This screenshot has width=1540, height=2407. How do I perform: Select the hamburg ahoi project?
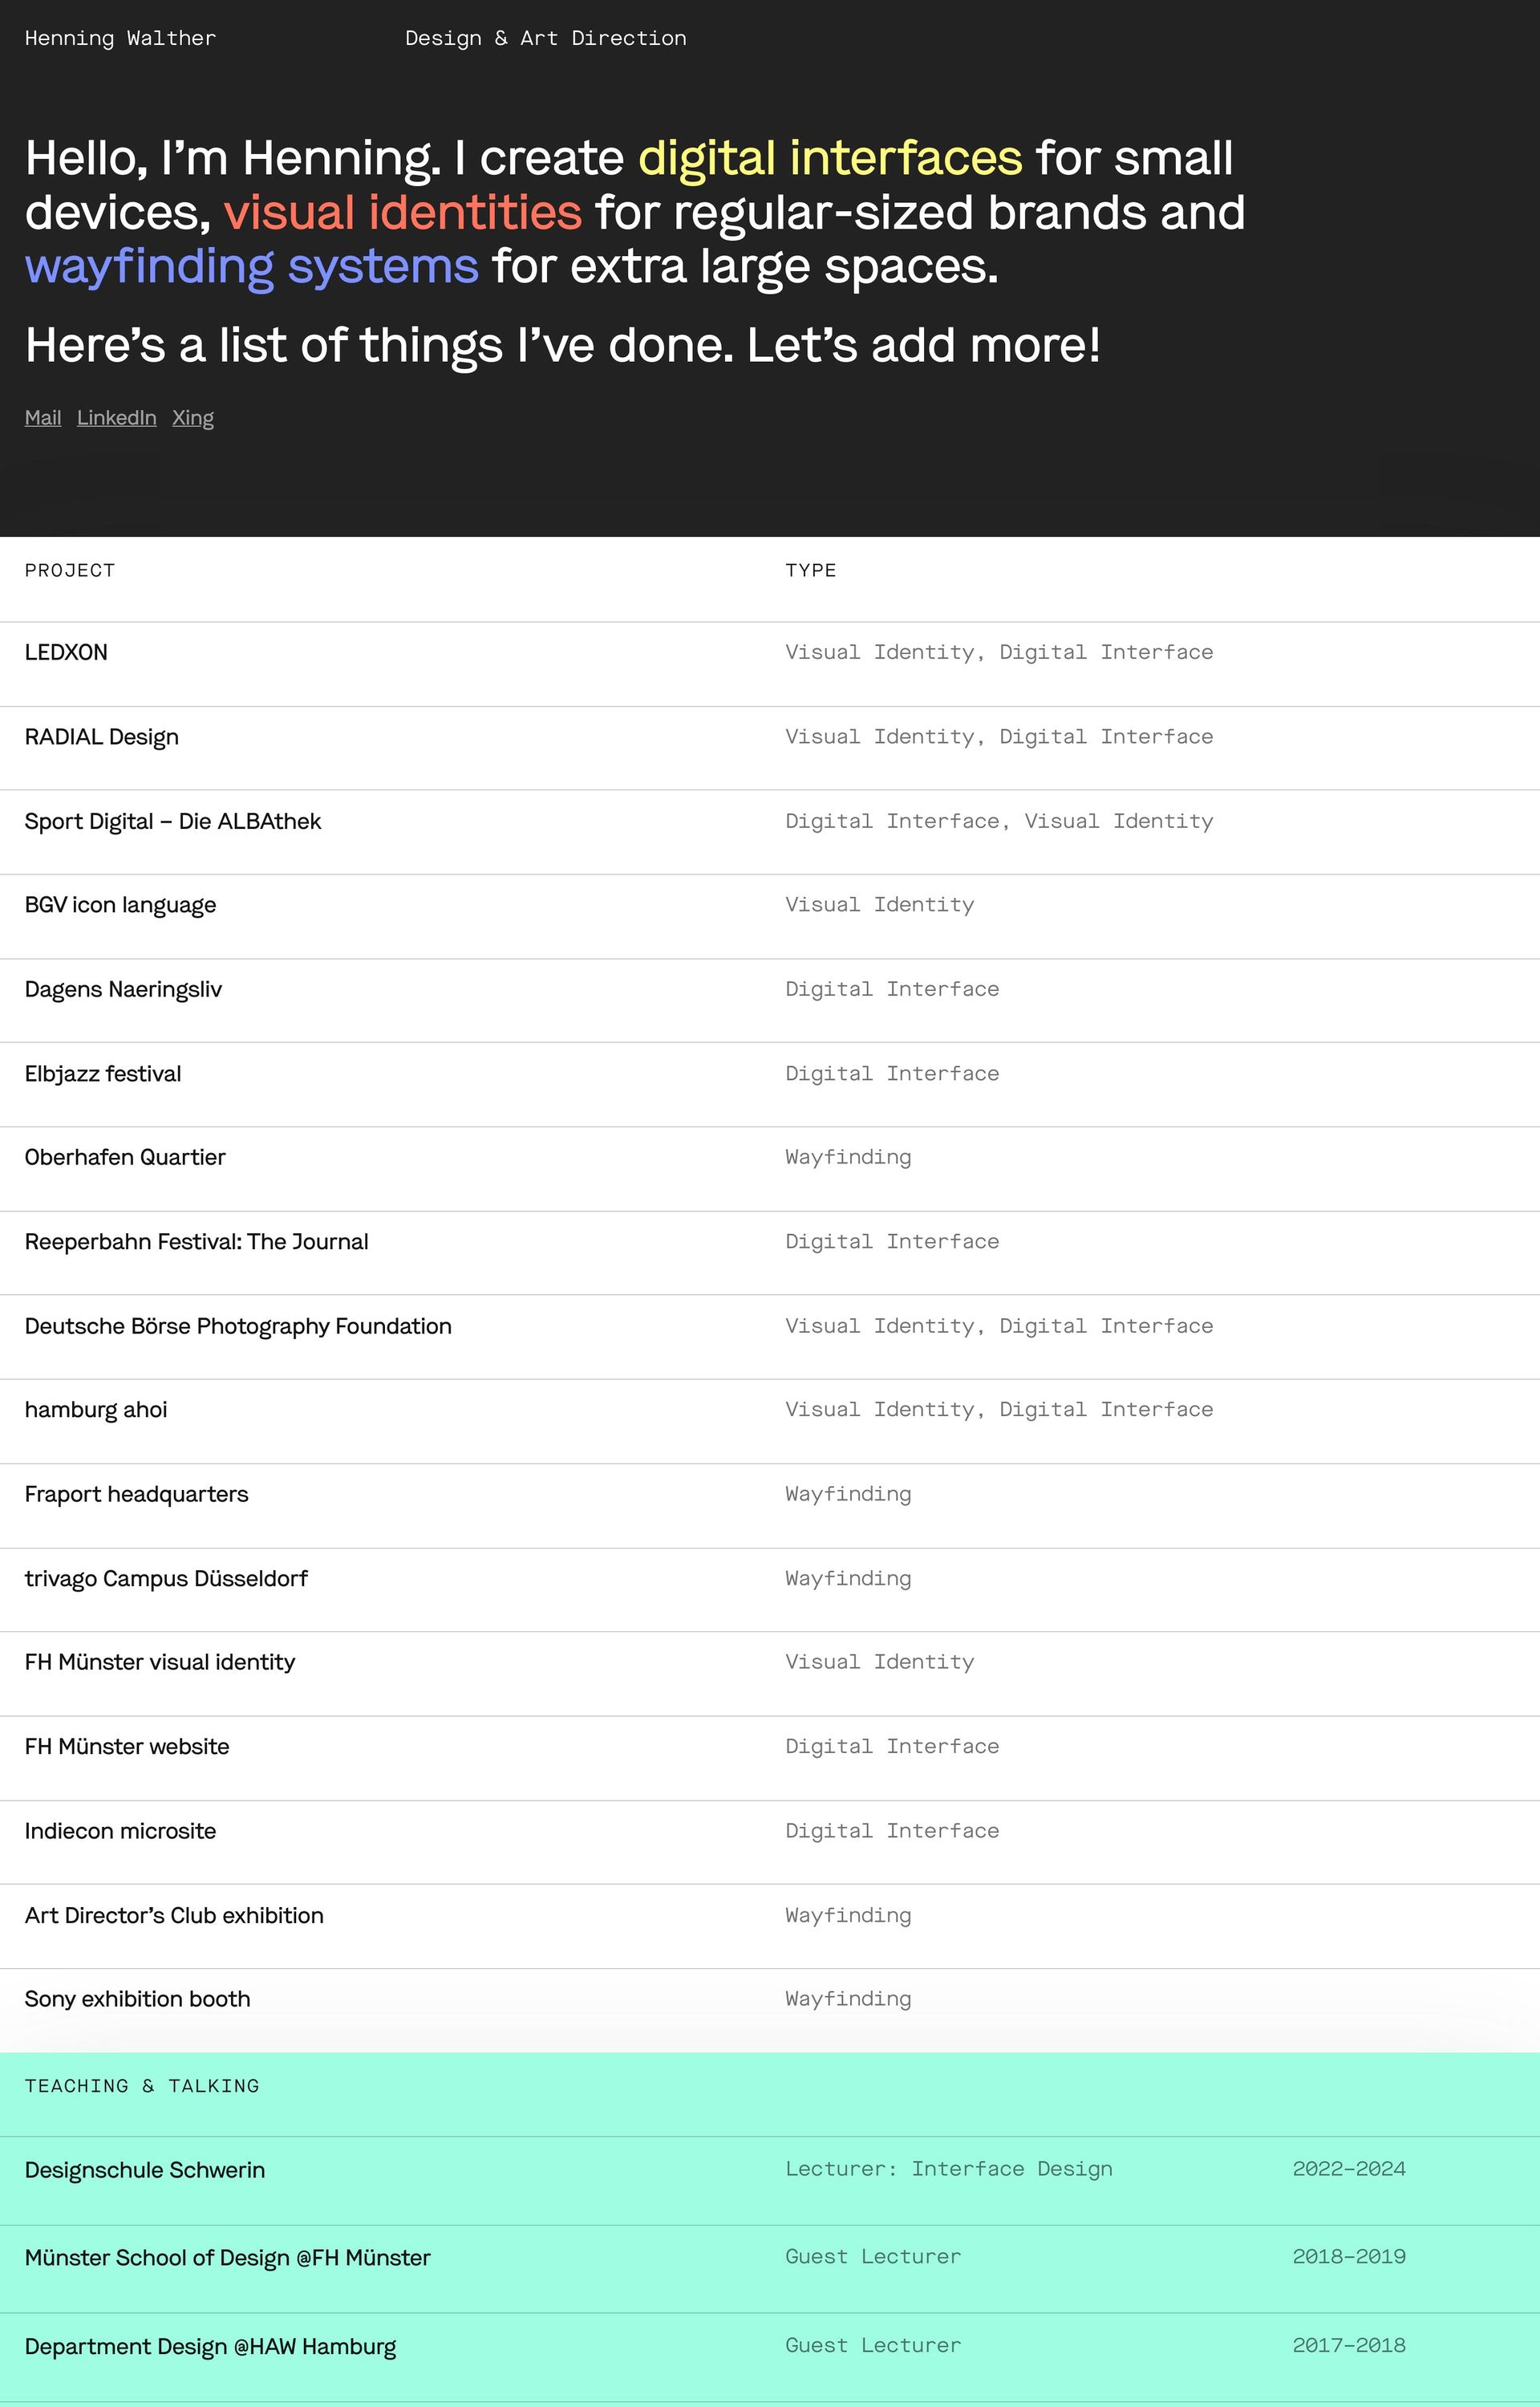(96, 1410)
